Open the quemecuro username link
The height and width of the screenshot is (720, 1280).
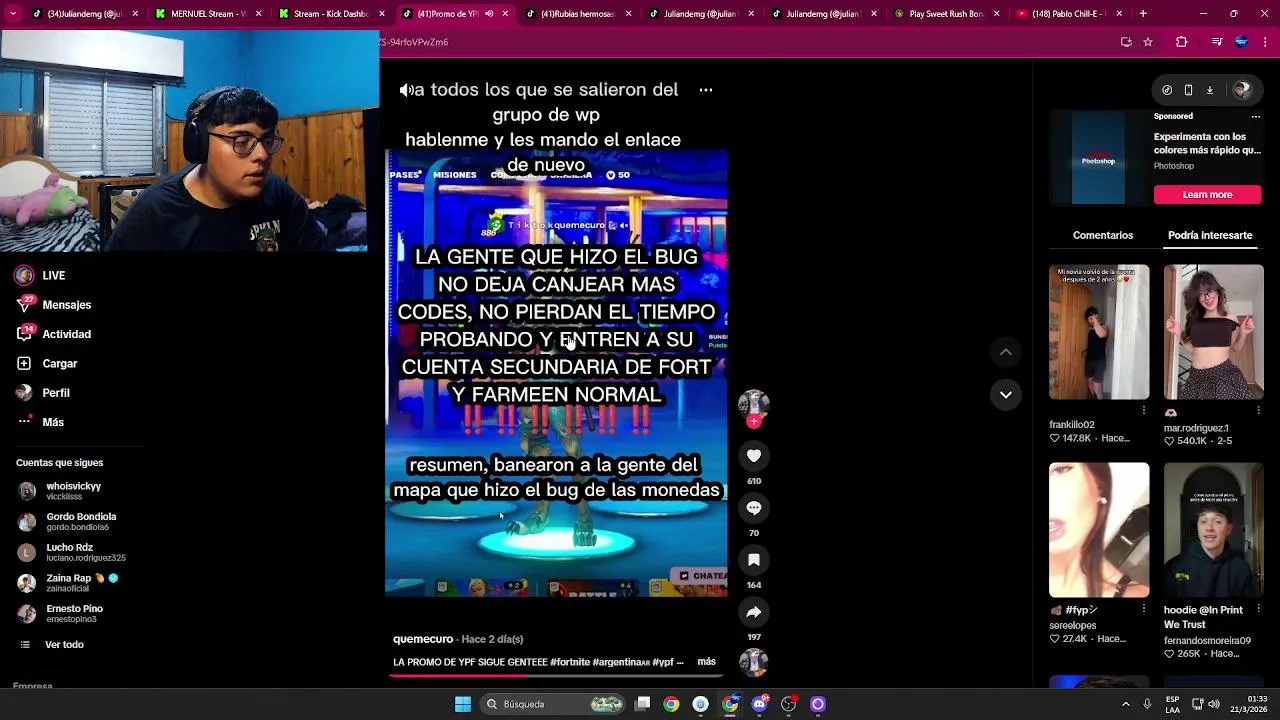[x=423, y=639]
